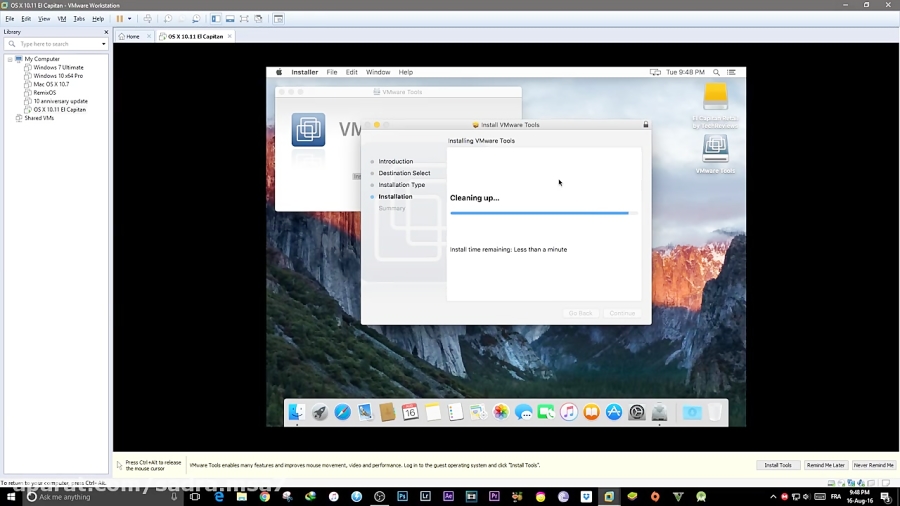
Task: Open iTunes from the dock
Action: pos(569,412)
